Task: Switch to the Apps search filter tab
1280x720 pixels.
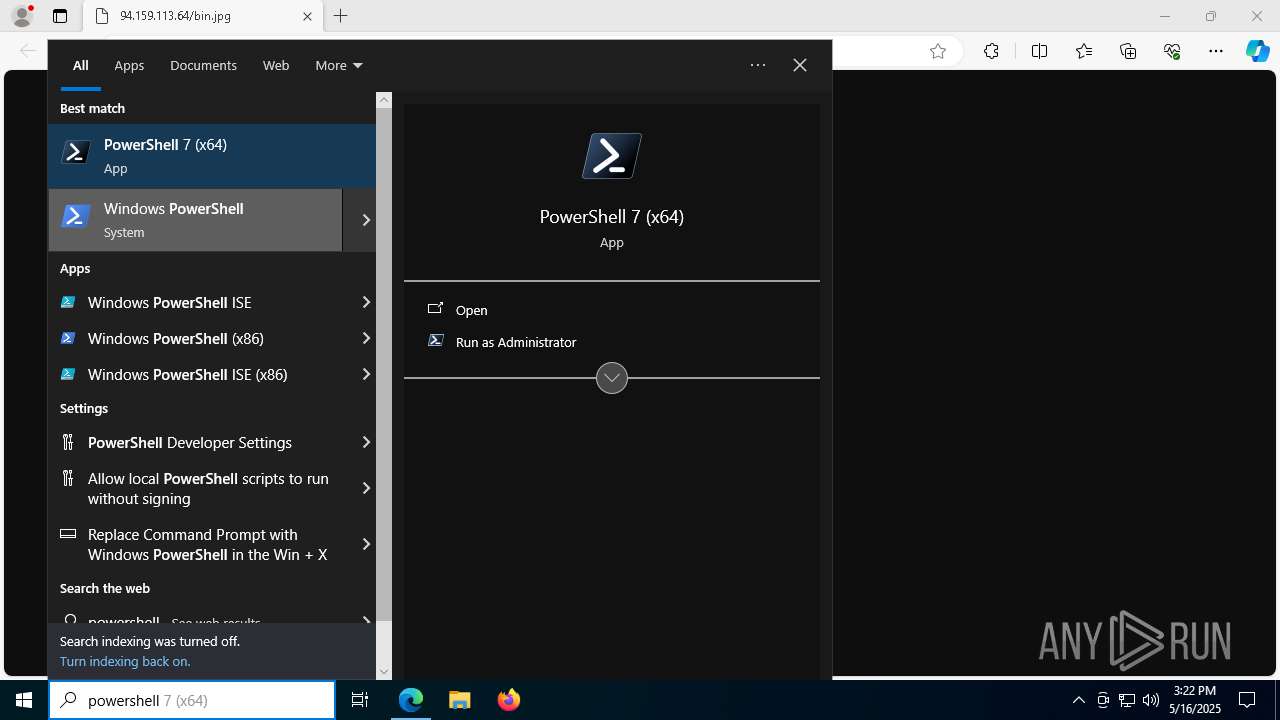Action: coord(129,65)
